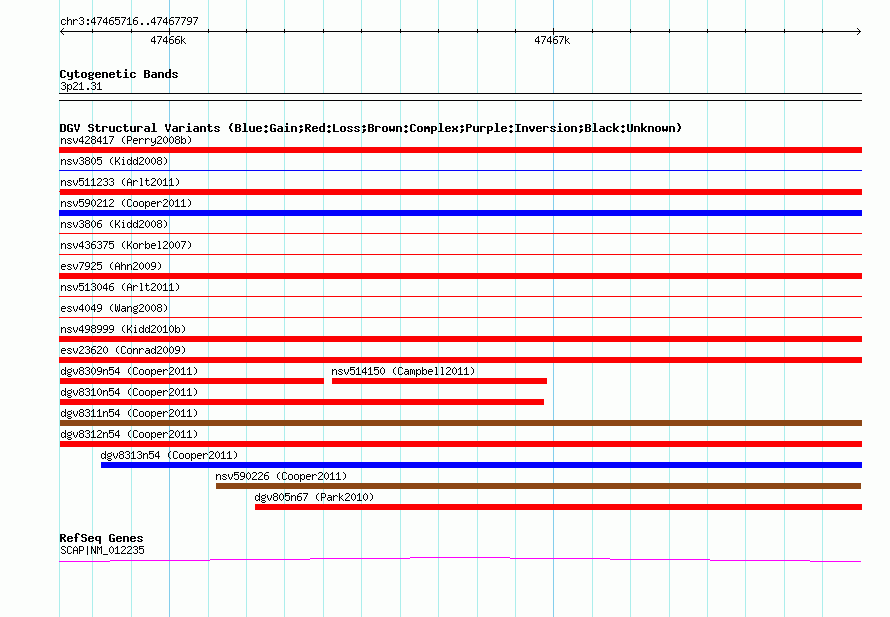Screen dimensions: 890x617
Task: Click the red bar under esv23620
Action: [x=460, y=360]
